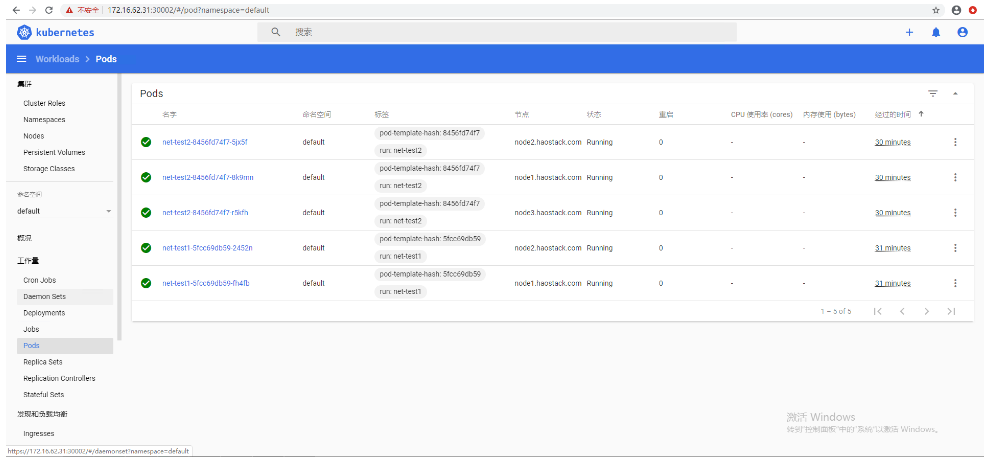Toggle the sidebar with the hamburger menu
The height and width of the screenshot is (461, 992).
point(22,59)
